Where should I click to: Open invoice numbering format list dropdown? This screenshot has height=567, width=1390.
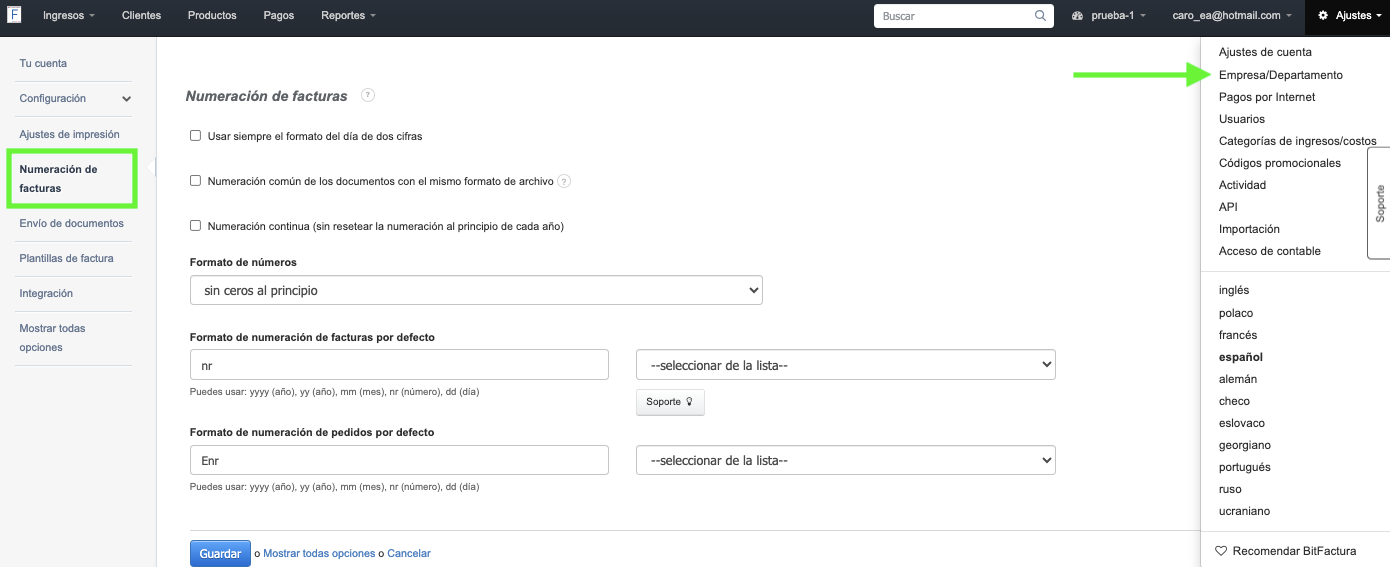[845, 365]
